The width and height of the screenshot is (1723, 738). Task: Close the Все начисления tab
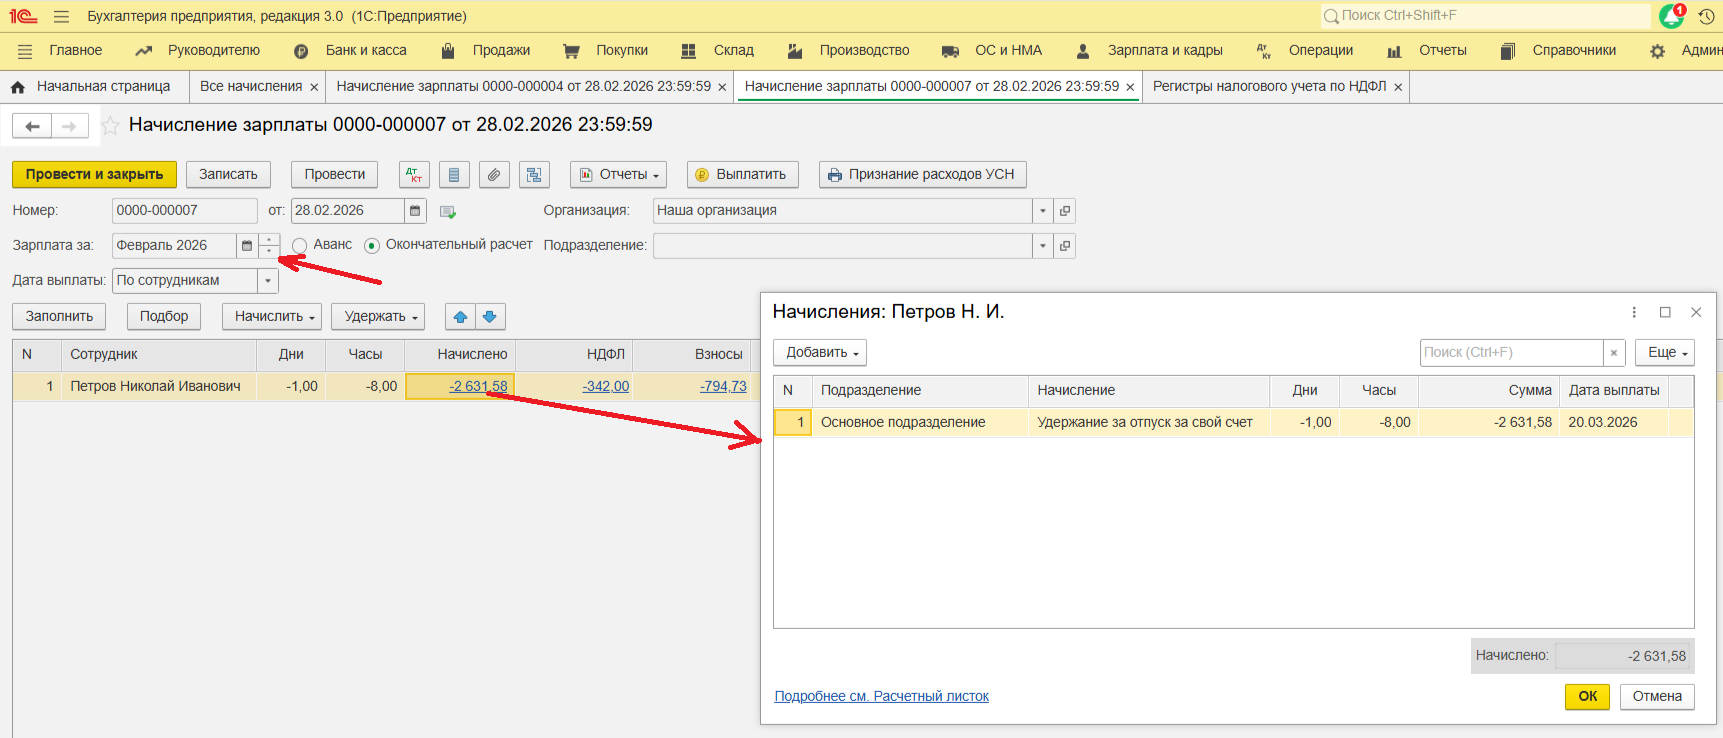314,88
